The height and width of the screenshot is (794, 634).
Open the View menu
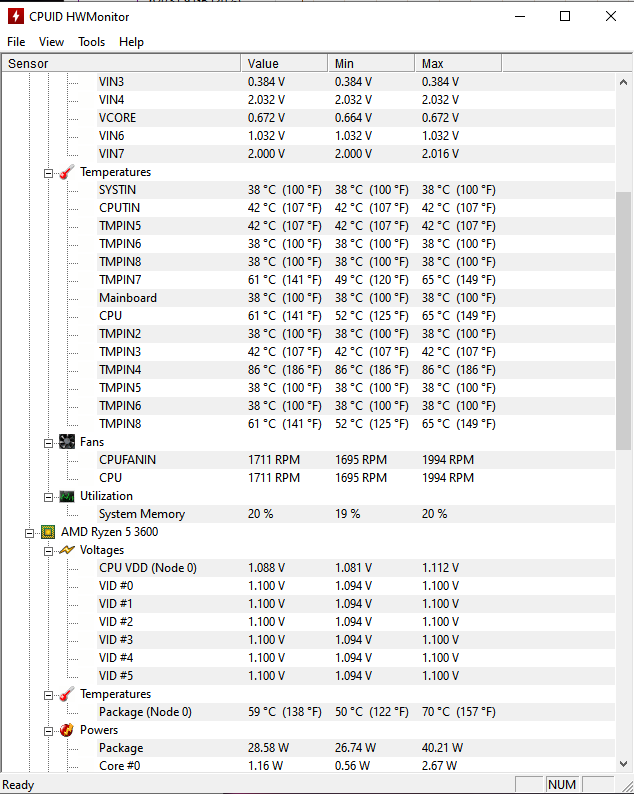pyautogui.click(x=51, y=42)
